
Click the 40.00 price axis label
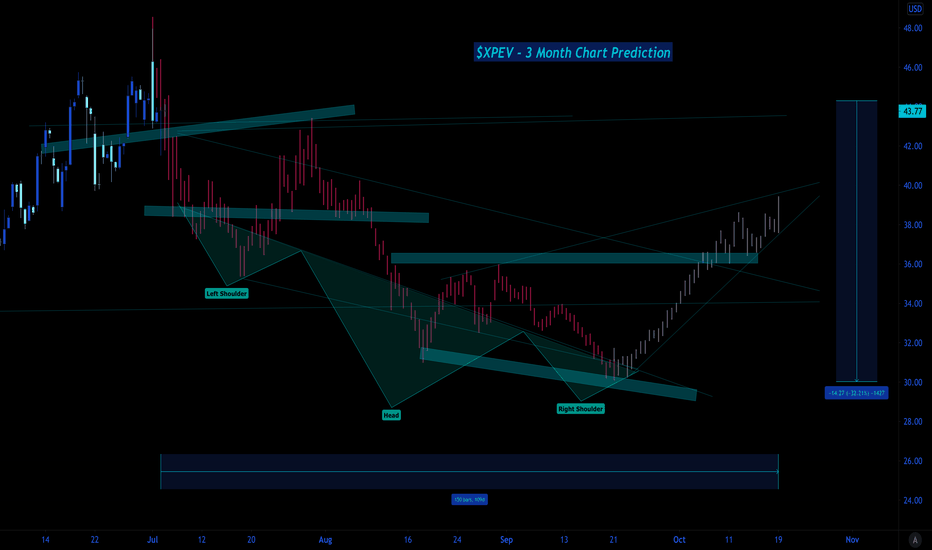coord(913,186)
